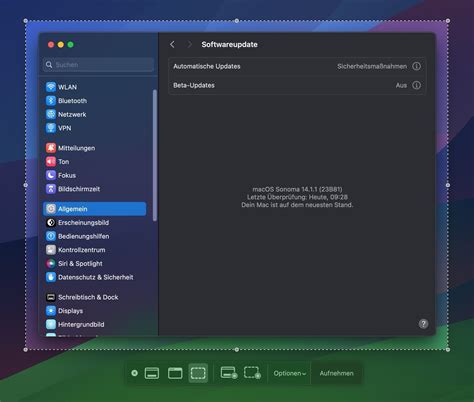Click the yellow minimize window button
The image size is (474, 402).
(x=61, y=45)
